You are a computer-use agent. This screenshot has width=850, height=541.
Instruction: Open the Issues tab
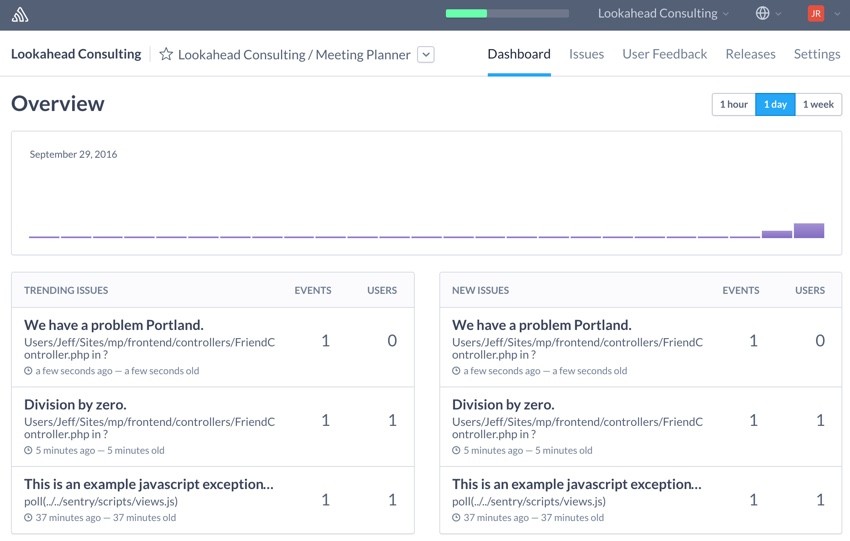[x=586, y=54]
